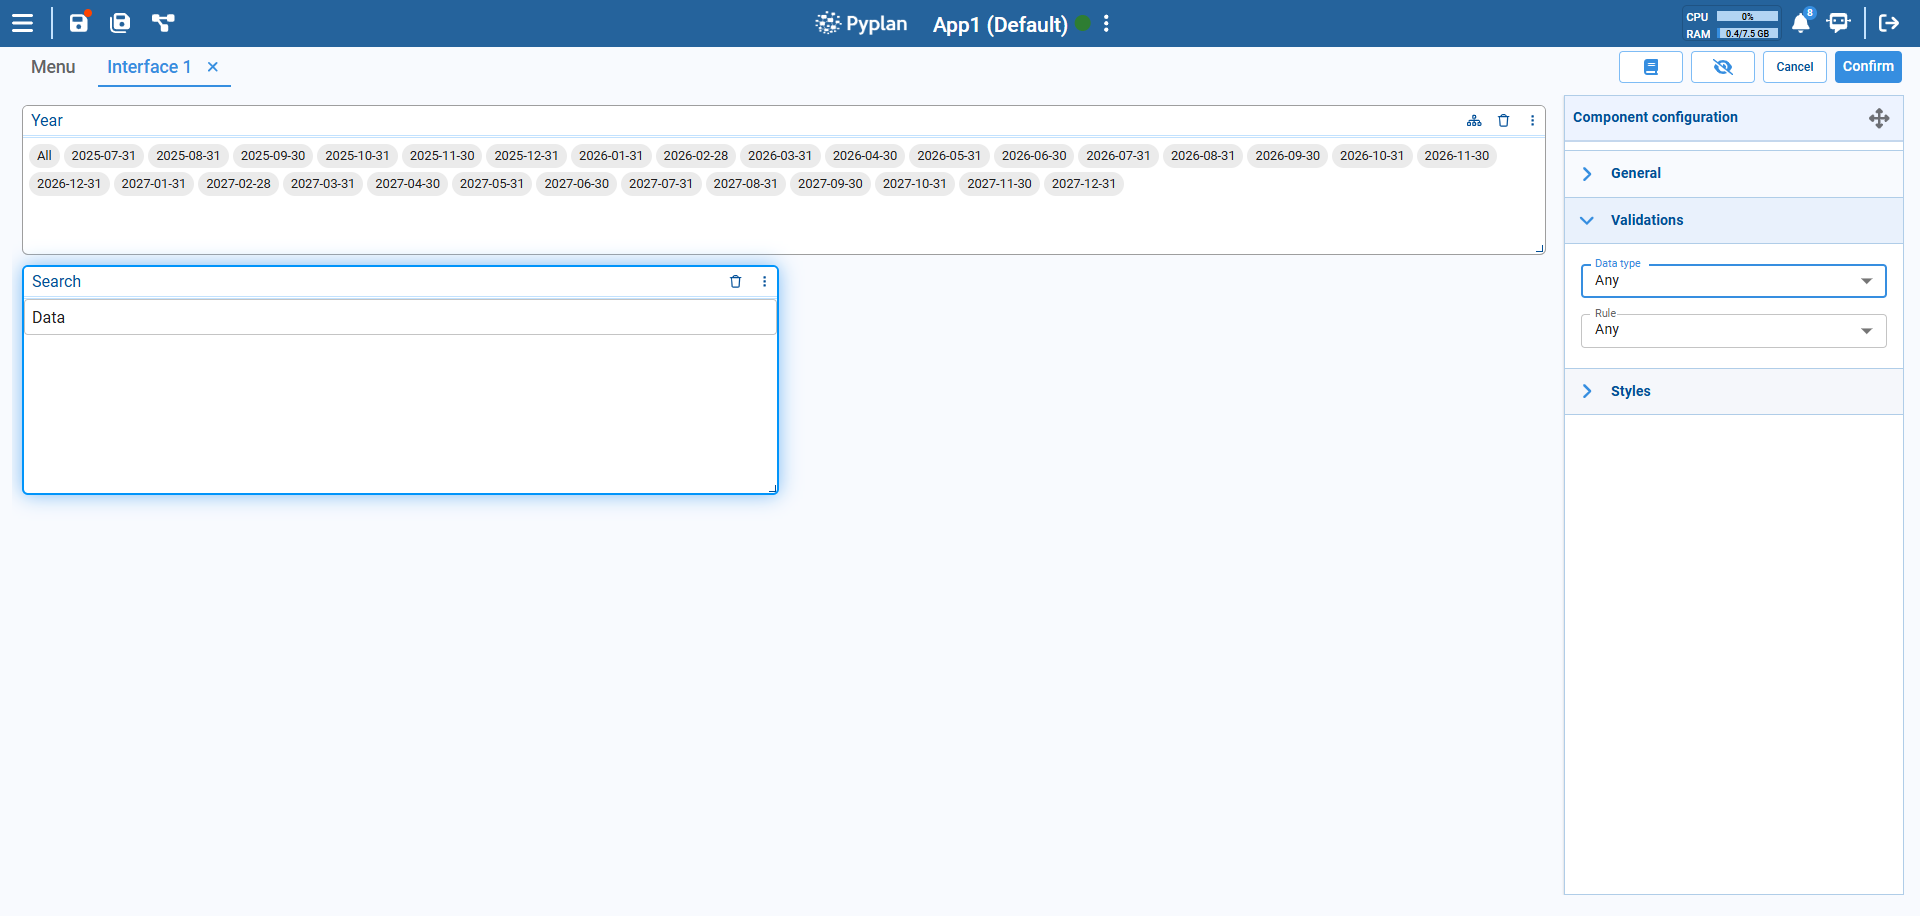
Task: Open the hamburger navigation menu
Action: (x=22, y=22)
